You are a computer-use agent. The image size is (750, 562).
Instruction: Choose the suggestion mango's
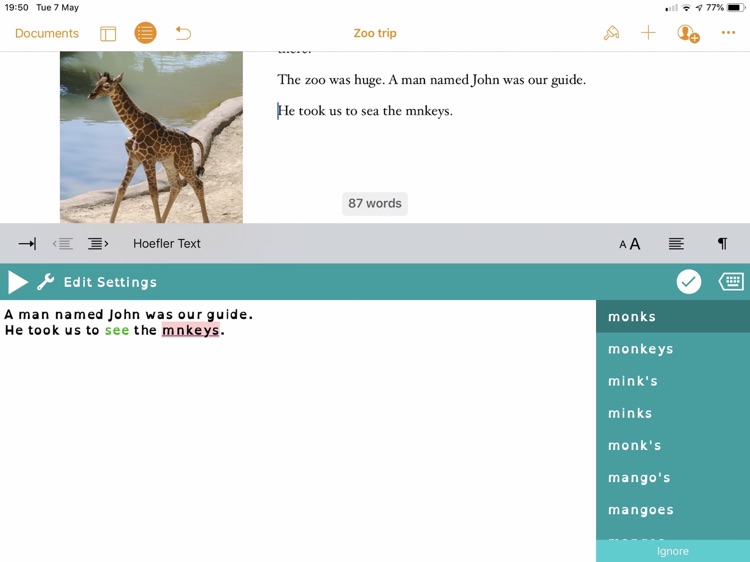[x=673, y=478]
